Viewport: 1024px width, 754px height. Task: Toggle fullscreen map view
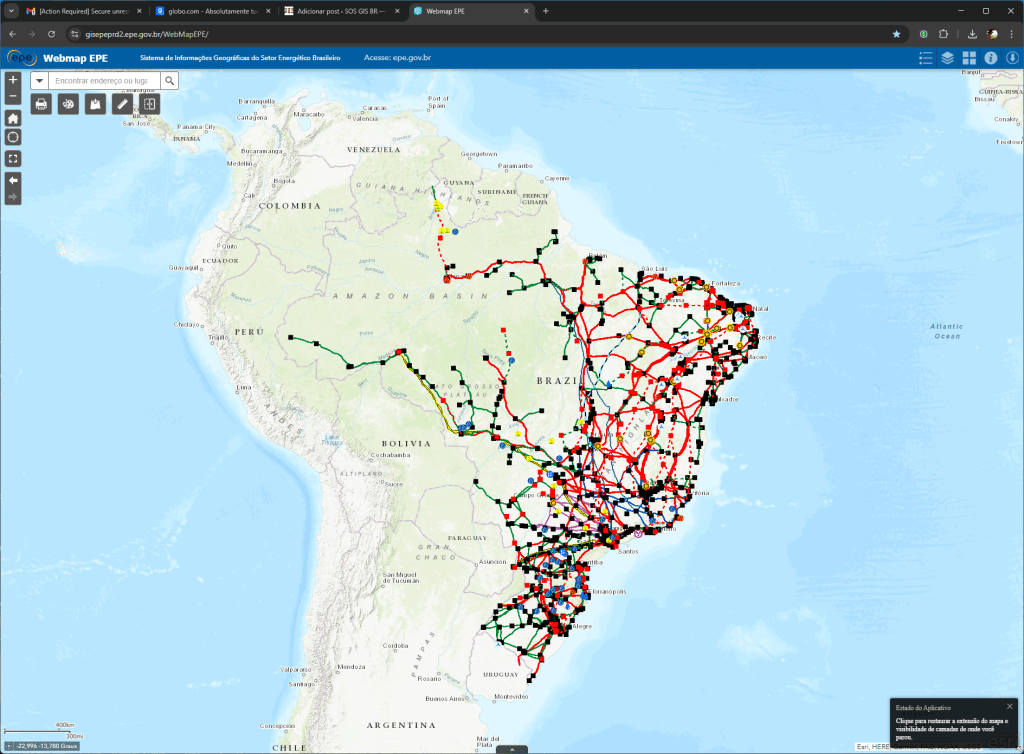pos(13,158)
